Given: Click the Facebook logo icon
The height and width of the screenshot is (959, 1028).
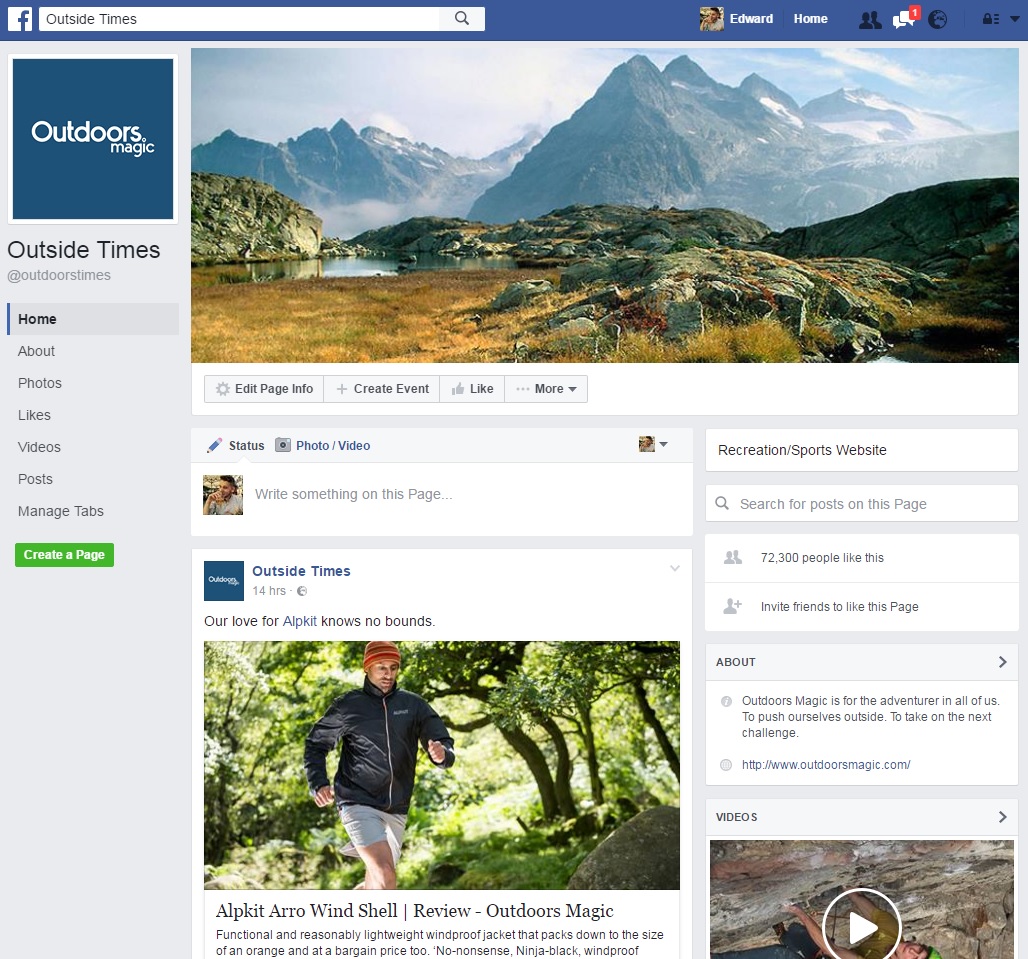Looking at the screenshot, I should point(20,19).
